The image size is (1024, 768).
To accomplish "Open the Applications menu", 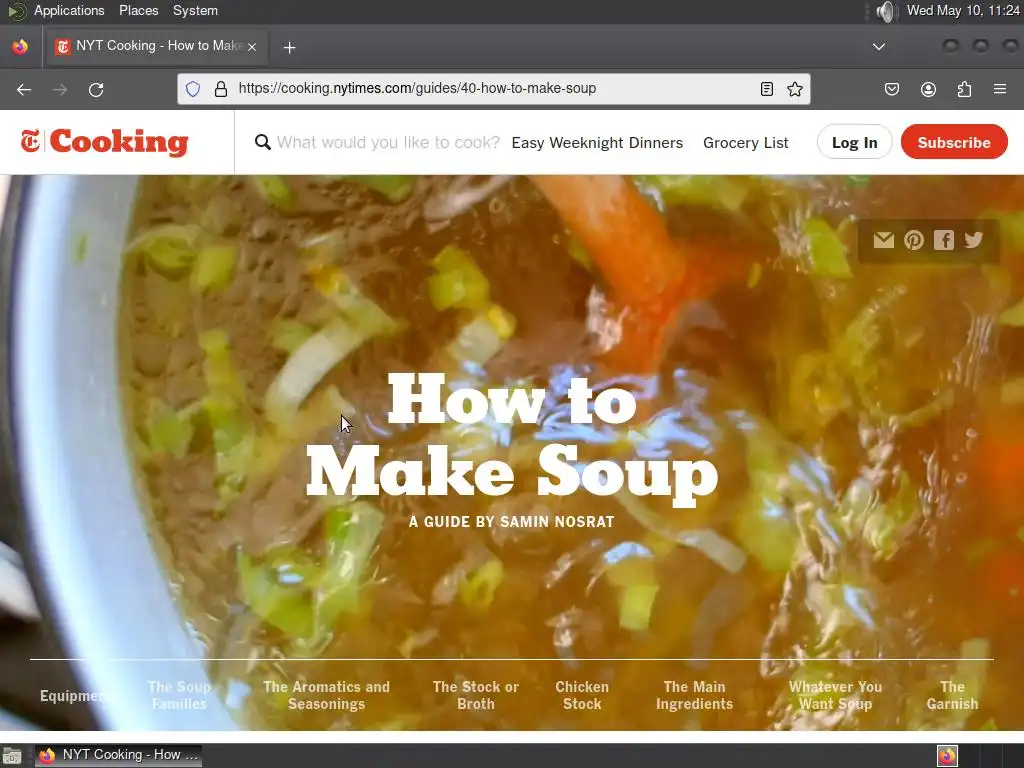I will tap(69, 10).
